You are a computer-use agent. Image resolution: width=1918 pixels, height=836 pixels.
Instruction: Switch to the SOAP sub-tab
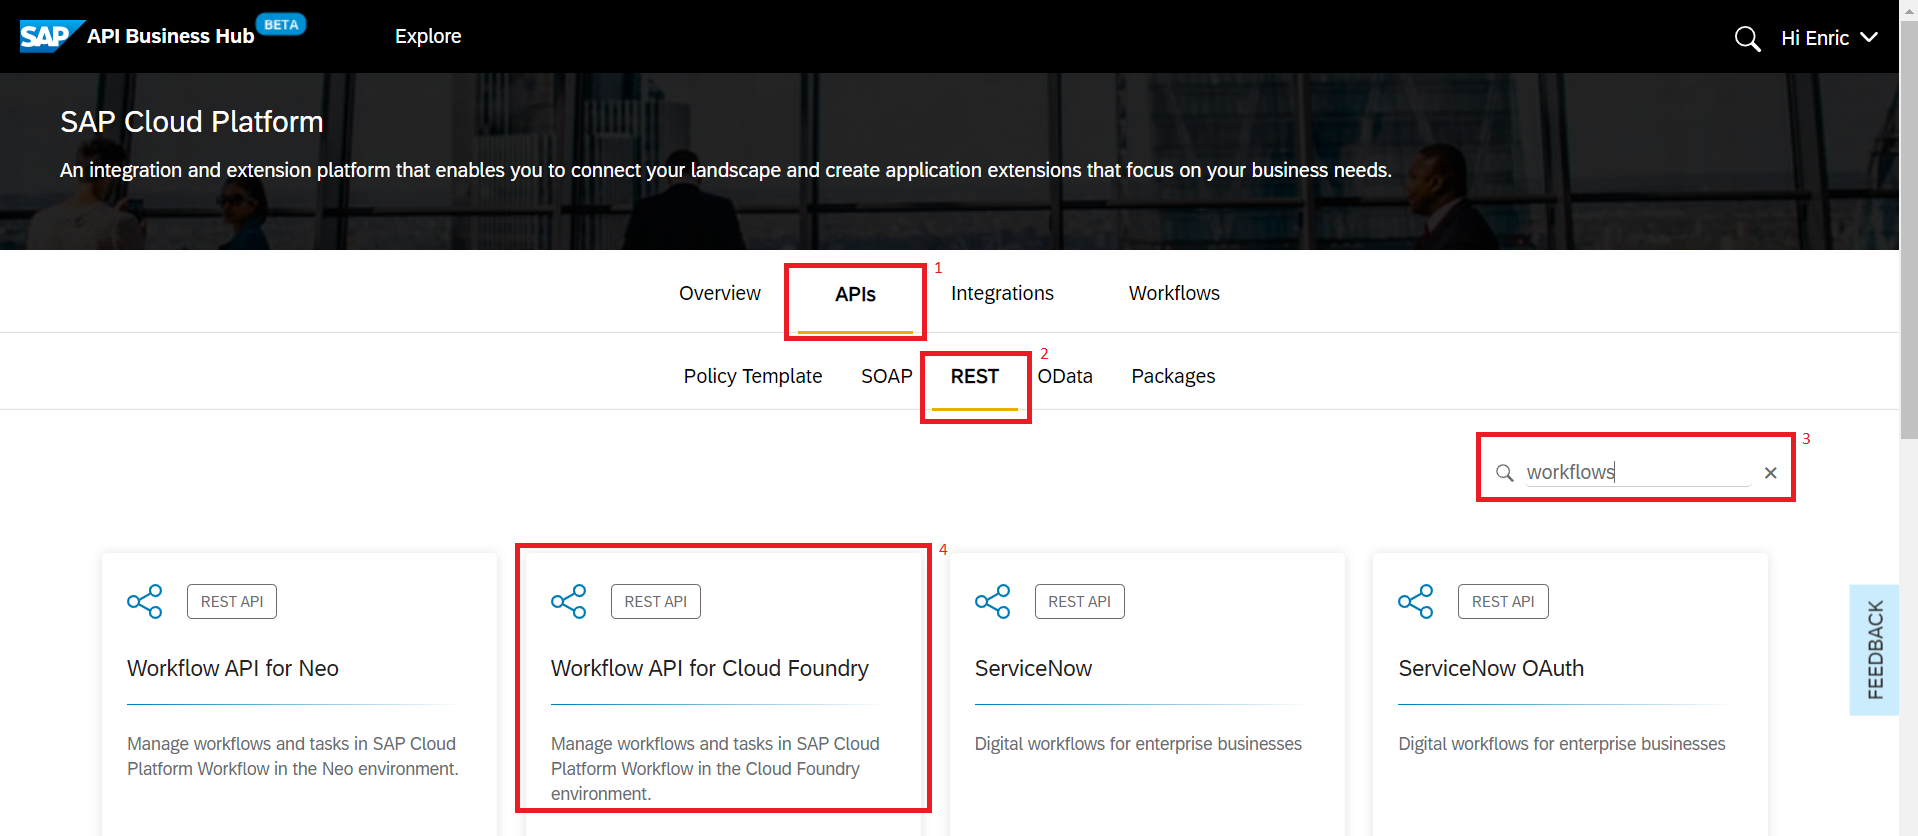coord(887,376)
